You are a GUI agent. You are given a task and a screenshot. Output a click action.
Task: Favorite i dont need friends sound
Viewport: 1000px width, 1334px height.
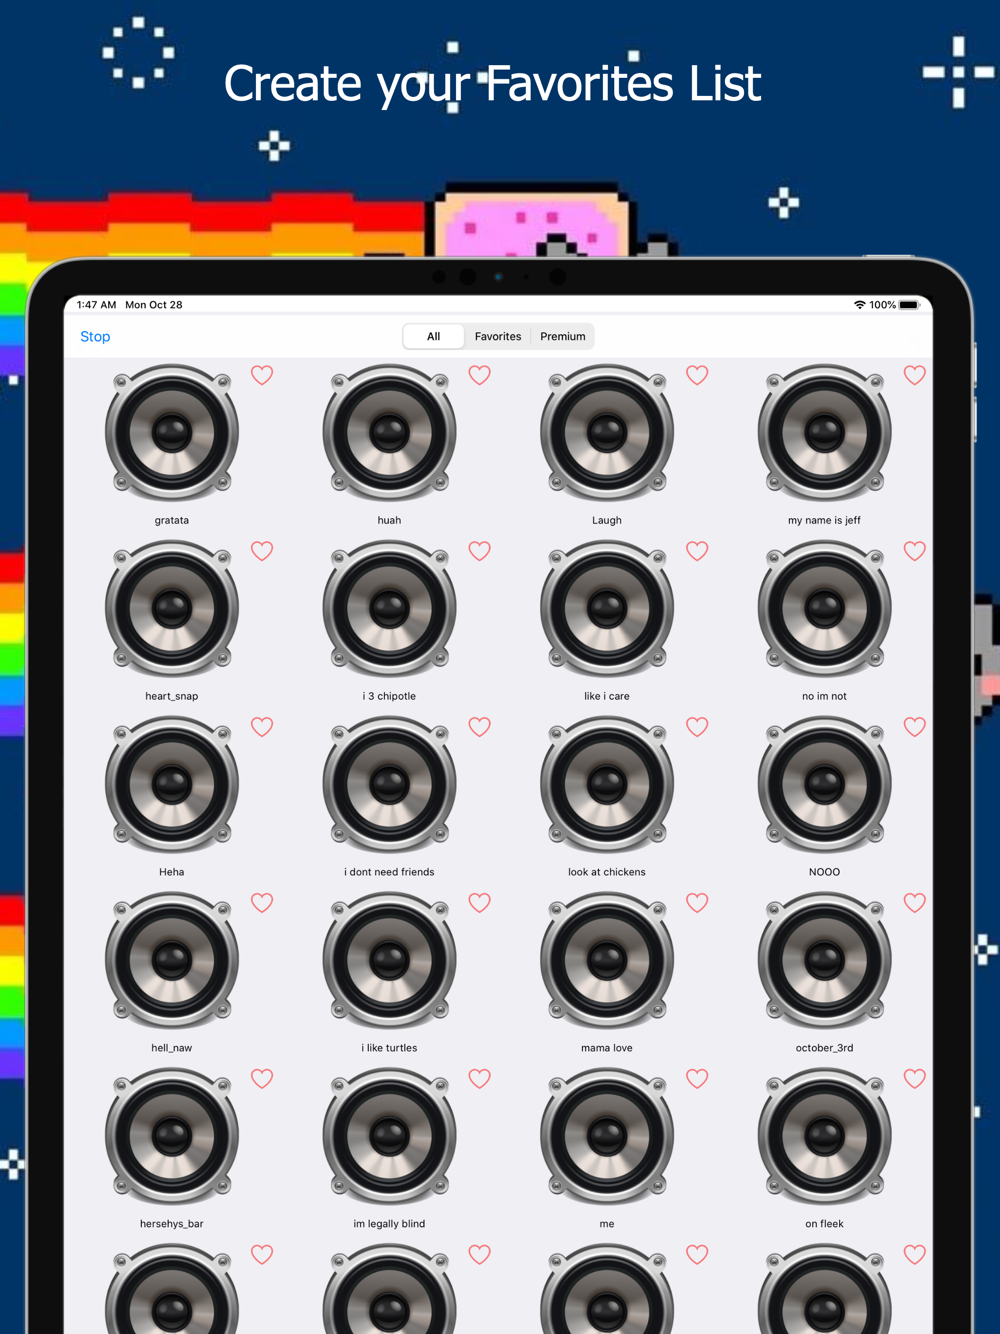[x=480, y=727]
